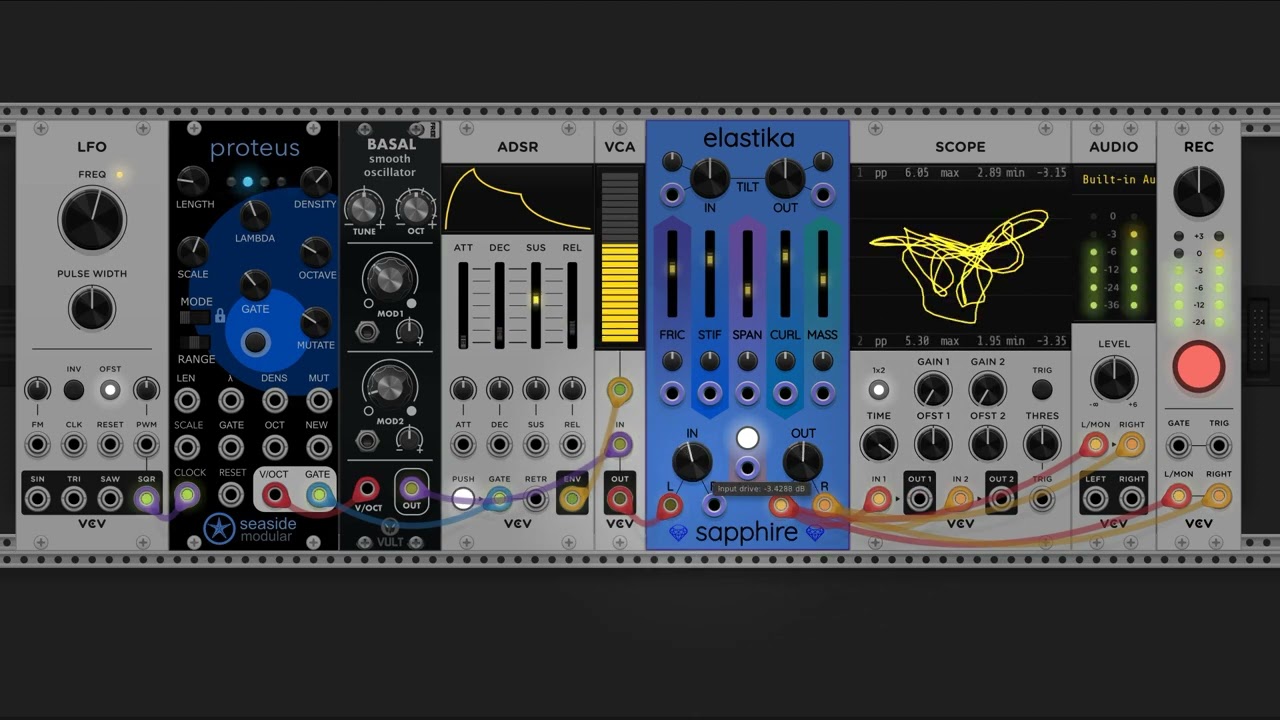
Task: Open the Audio Built-in device selector
Action: click(1114, 179)
